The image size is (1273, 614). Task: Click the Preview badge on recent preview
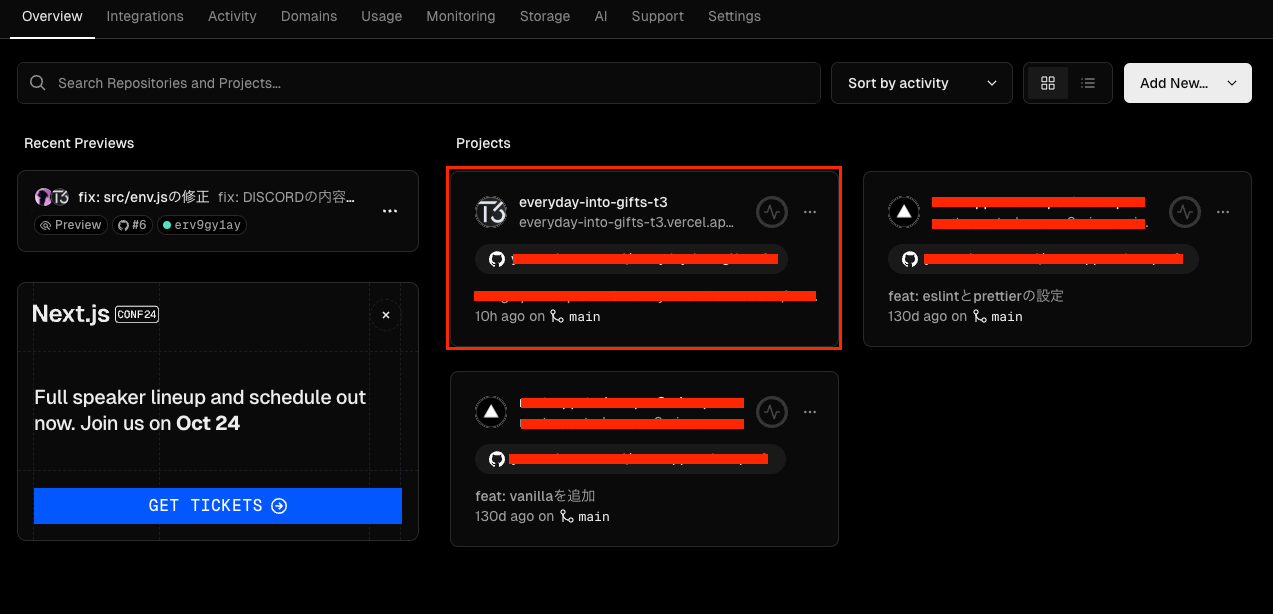coord(70,225)
